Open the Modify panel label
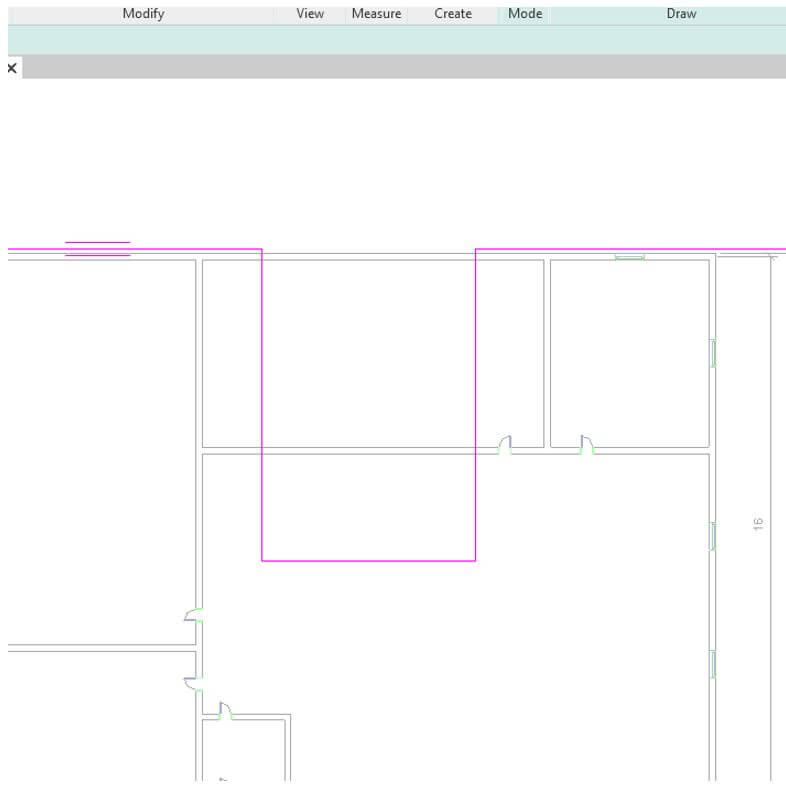 pyautogui.click(x=143, y=14)
